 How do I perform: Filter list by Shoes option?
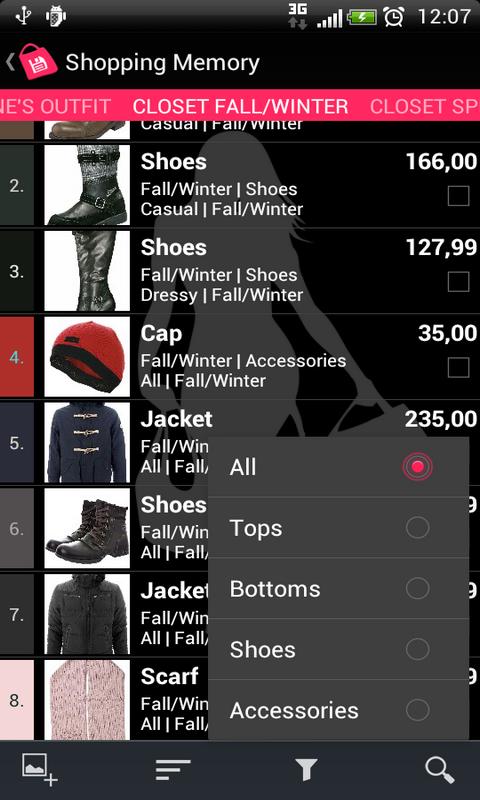338,649
